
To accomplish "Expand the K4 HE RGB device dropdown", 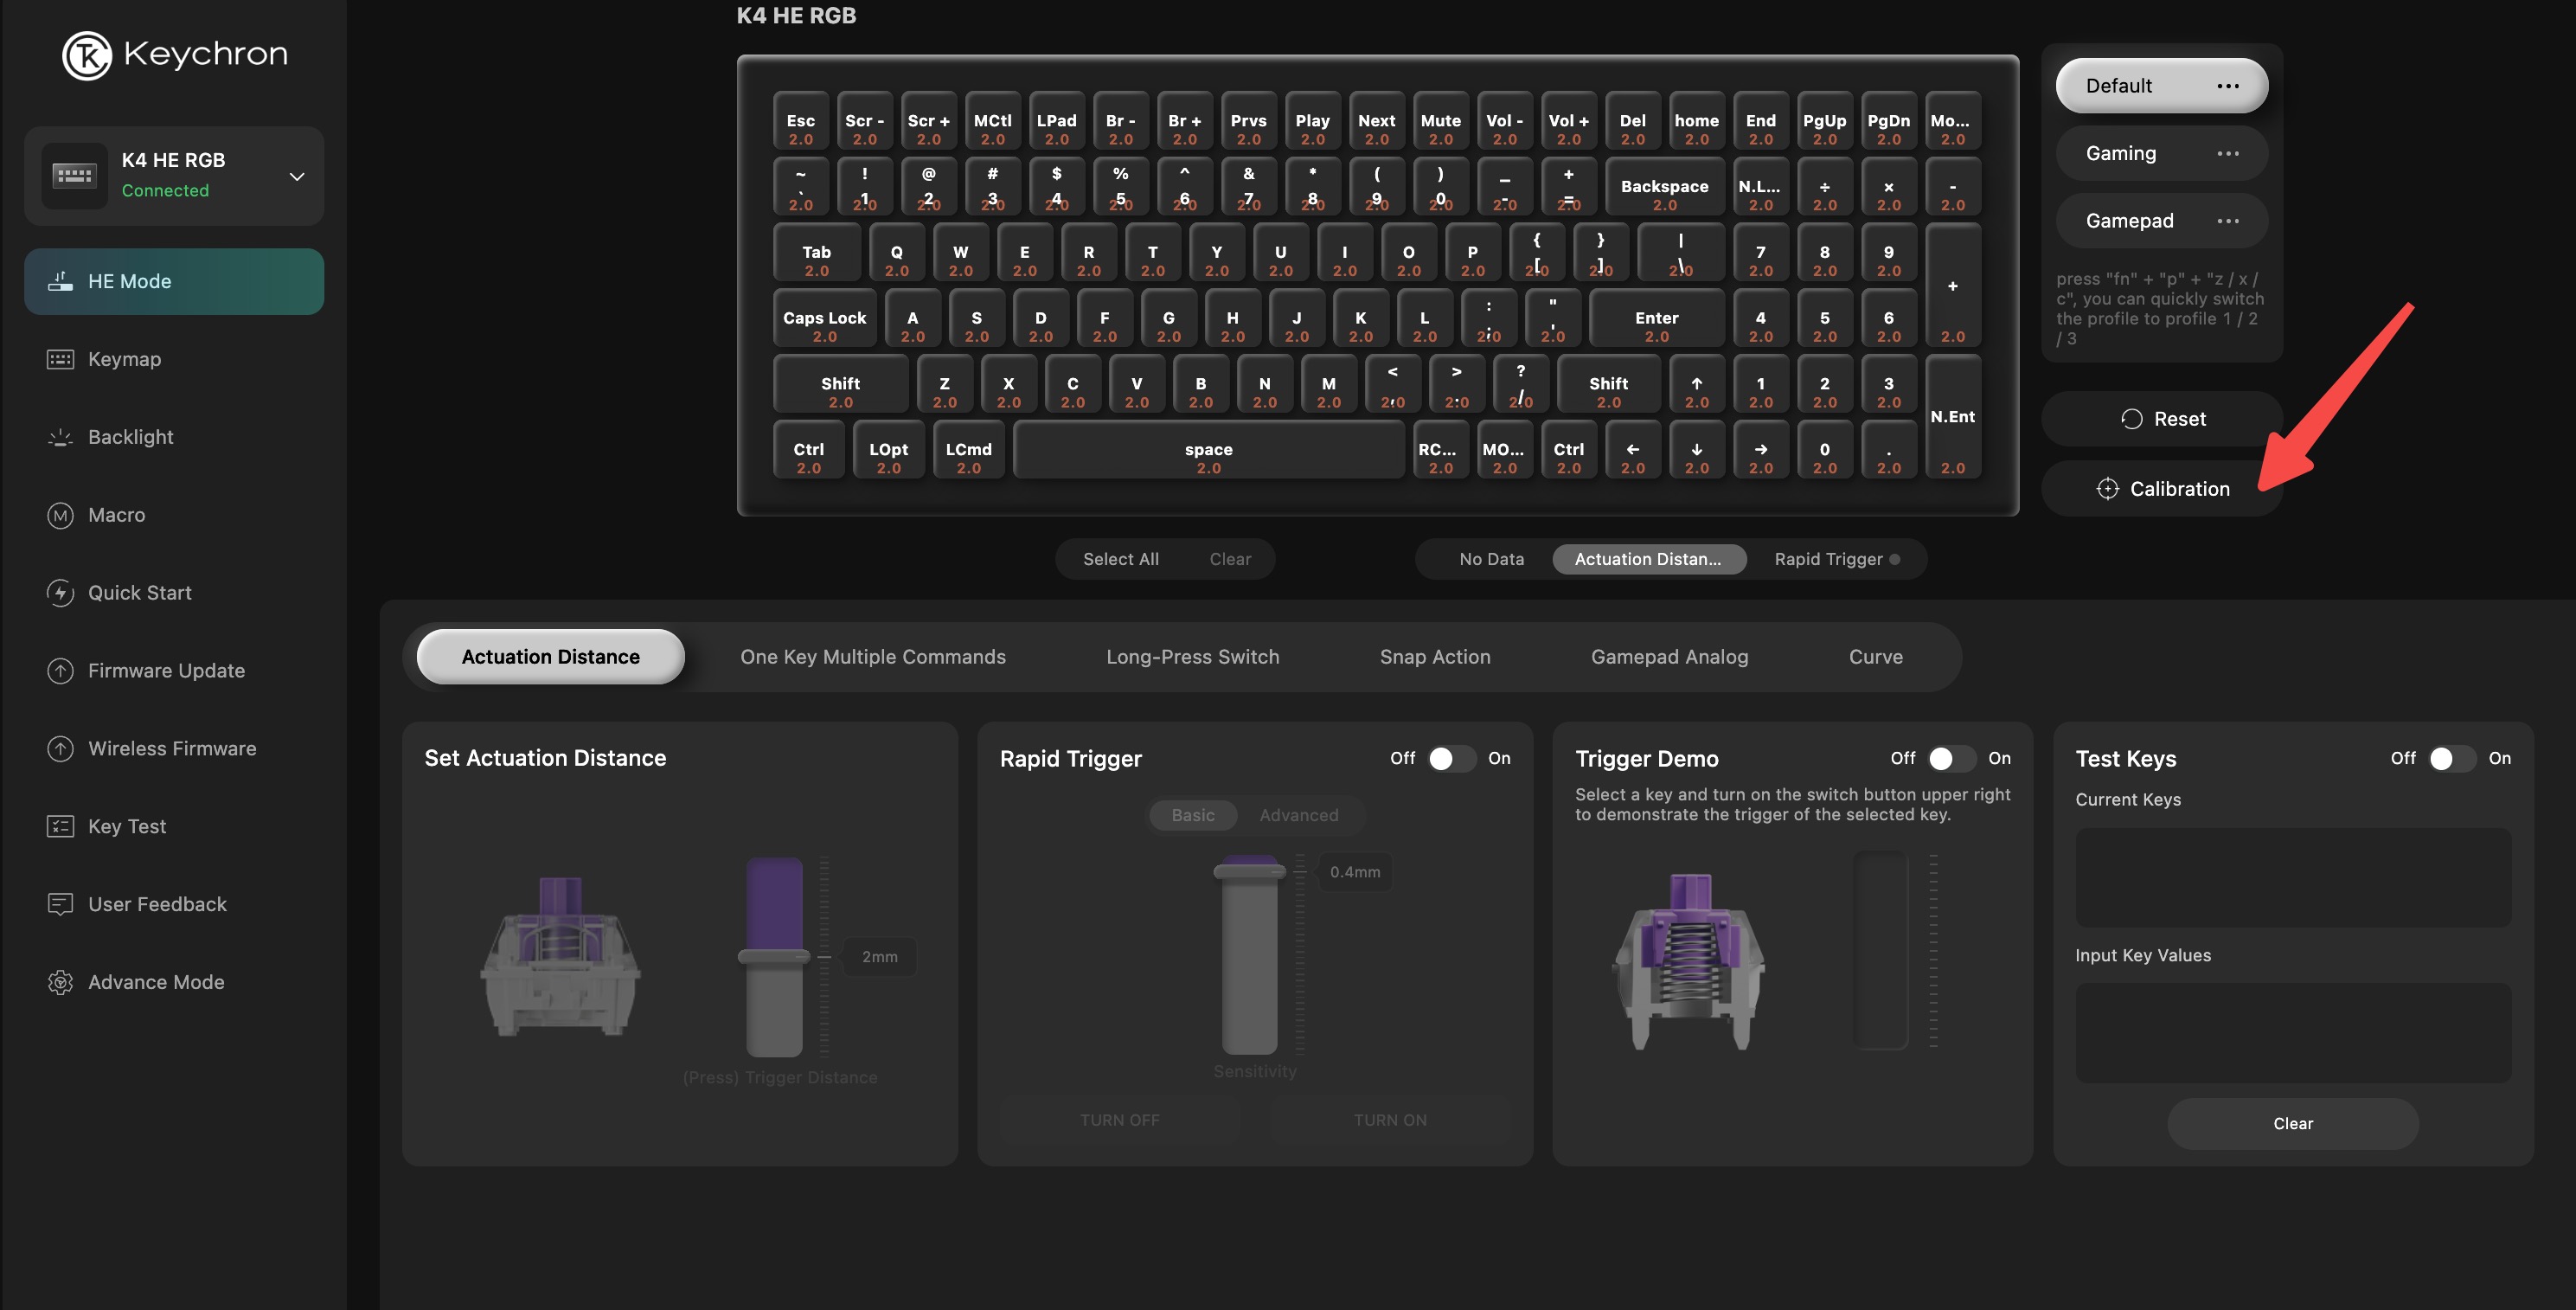I will click(x=297, y=177).
